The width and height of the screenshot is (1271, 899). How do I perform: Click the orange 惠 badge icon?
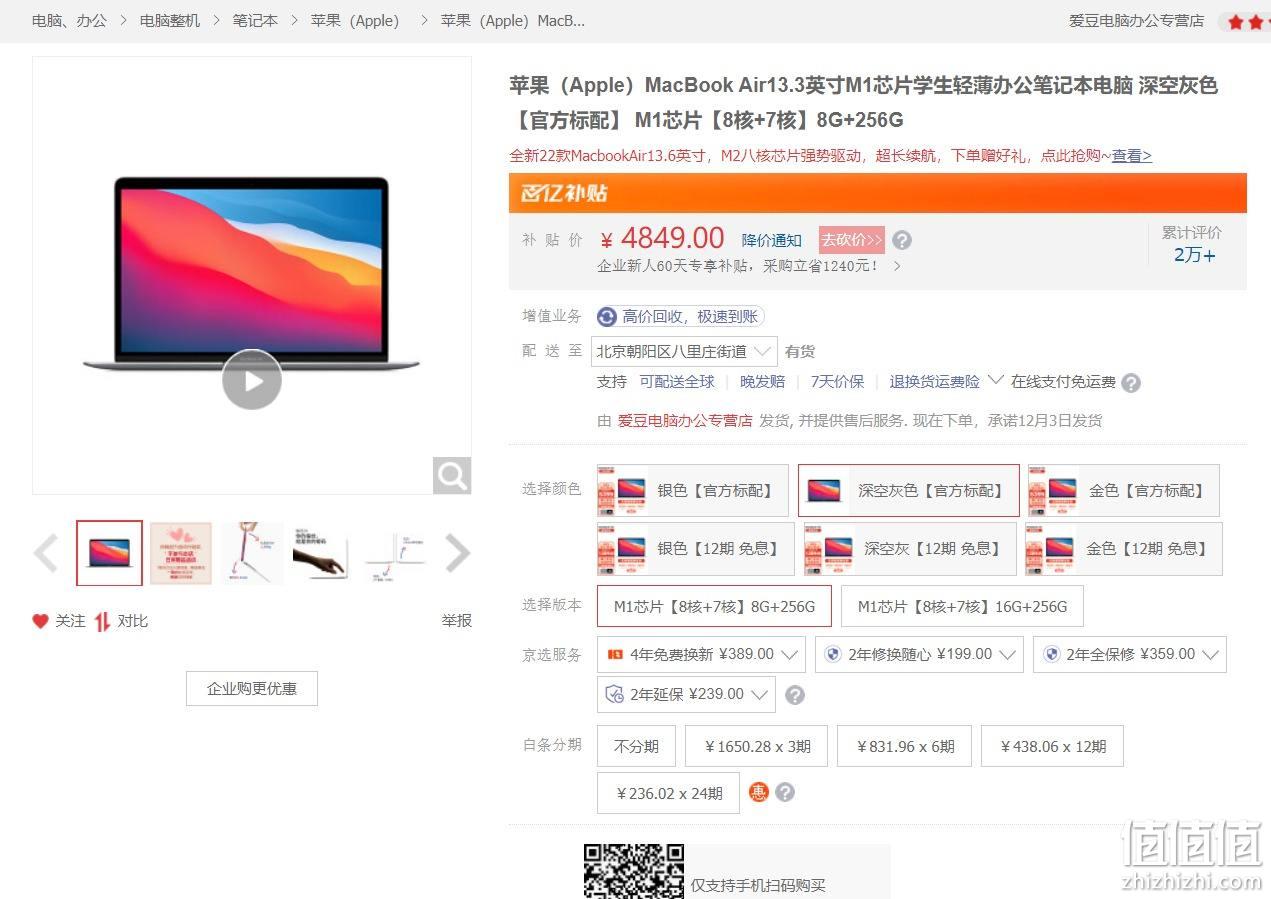click(x=759, y=792)
